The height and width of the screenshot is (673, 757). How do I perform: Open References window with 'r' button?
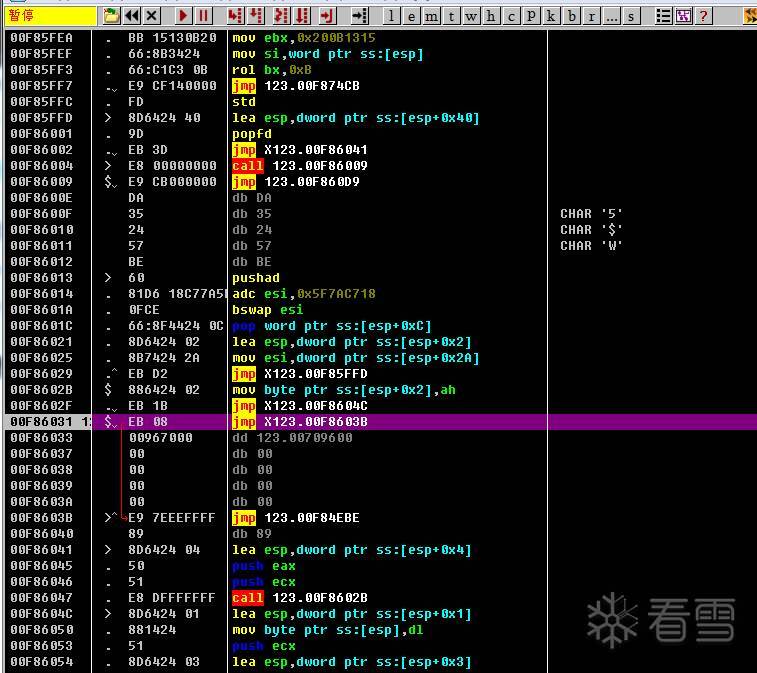(x=591, y=16)
